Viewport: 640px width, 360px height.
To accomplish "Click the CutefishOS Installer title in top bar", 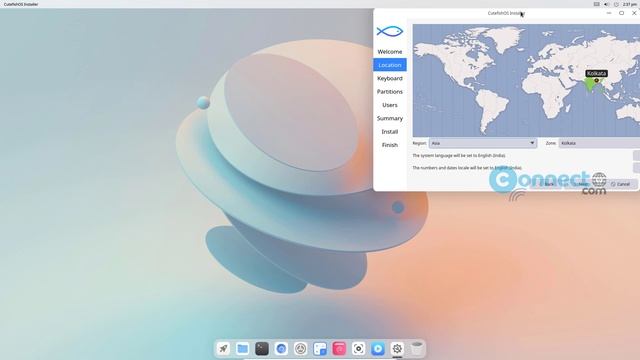I will (x=21, y=4).
